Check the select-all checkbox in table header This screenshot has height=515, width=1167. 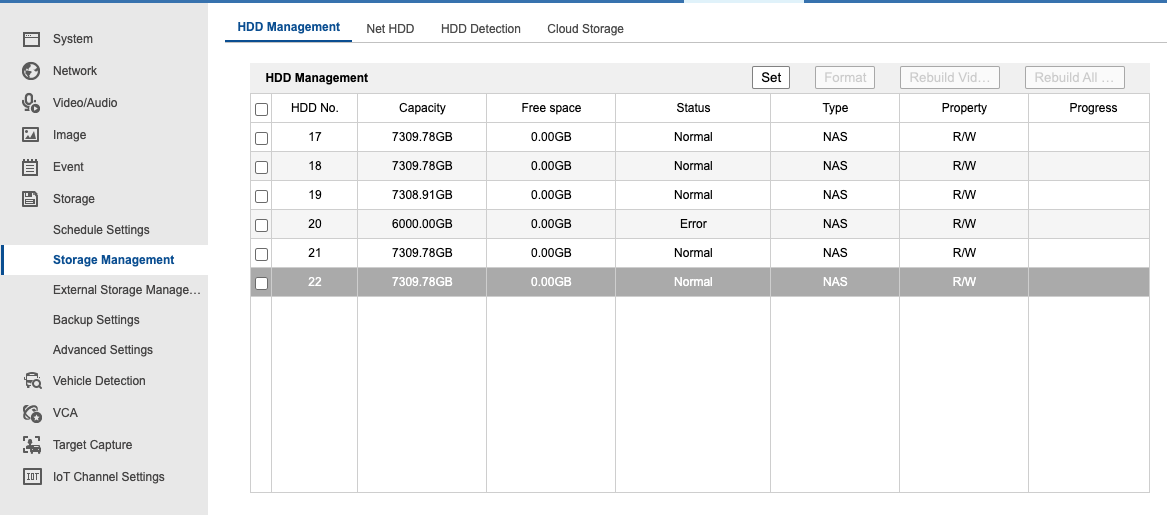click(x=262, y=109)
